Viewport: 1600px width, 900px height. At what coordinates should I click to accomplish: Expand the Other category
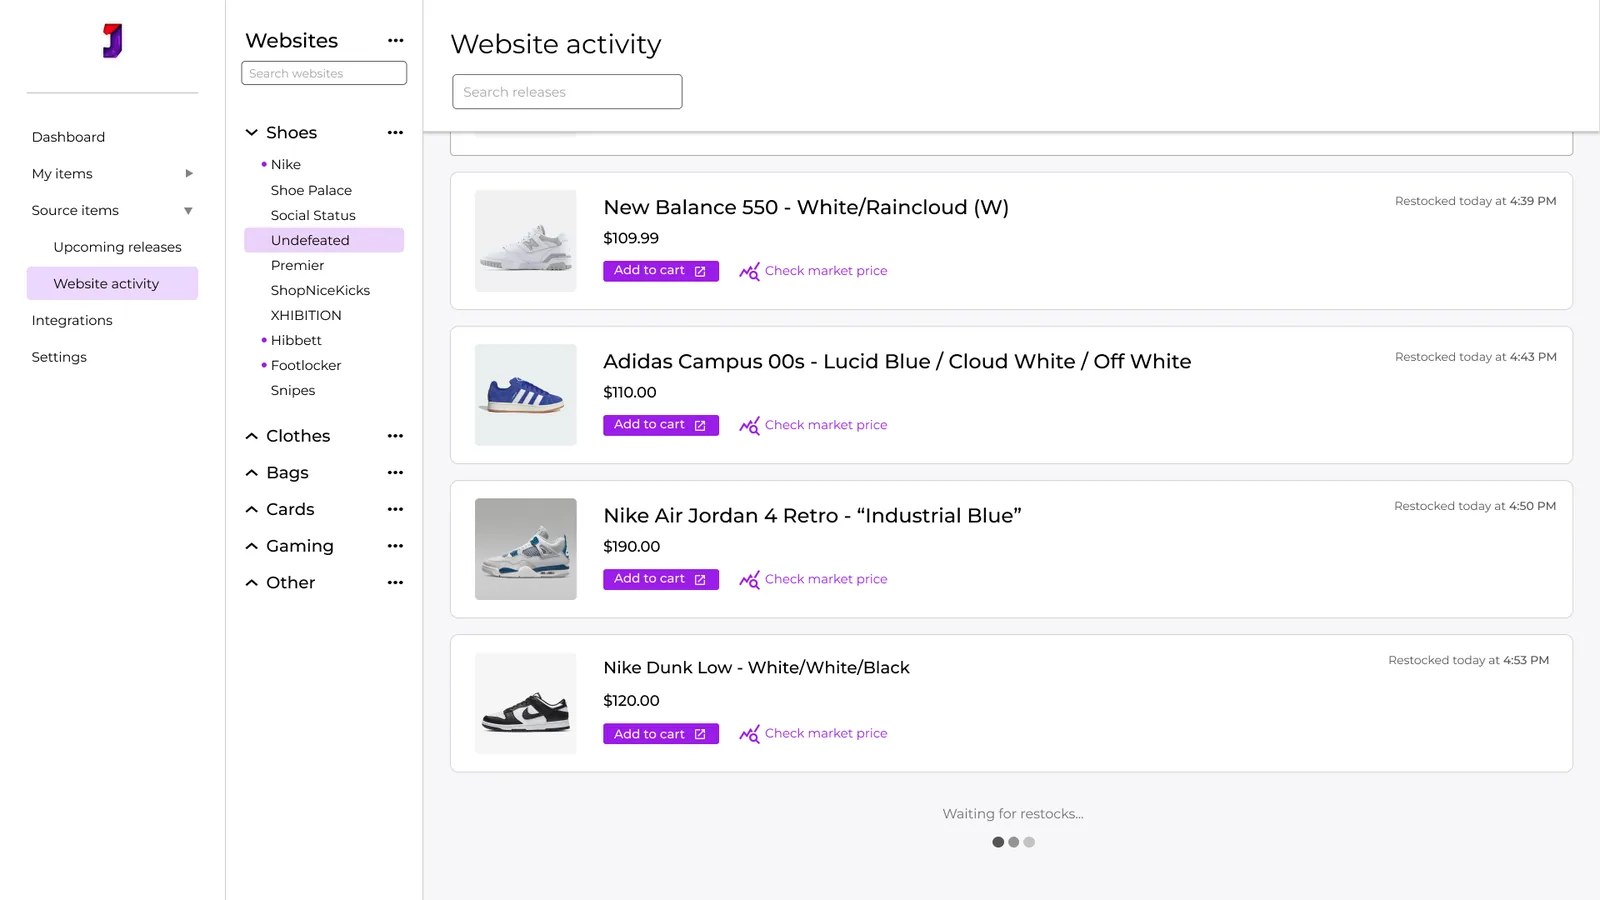click(252, 583)
